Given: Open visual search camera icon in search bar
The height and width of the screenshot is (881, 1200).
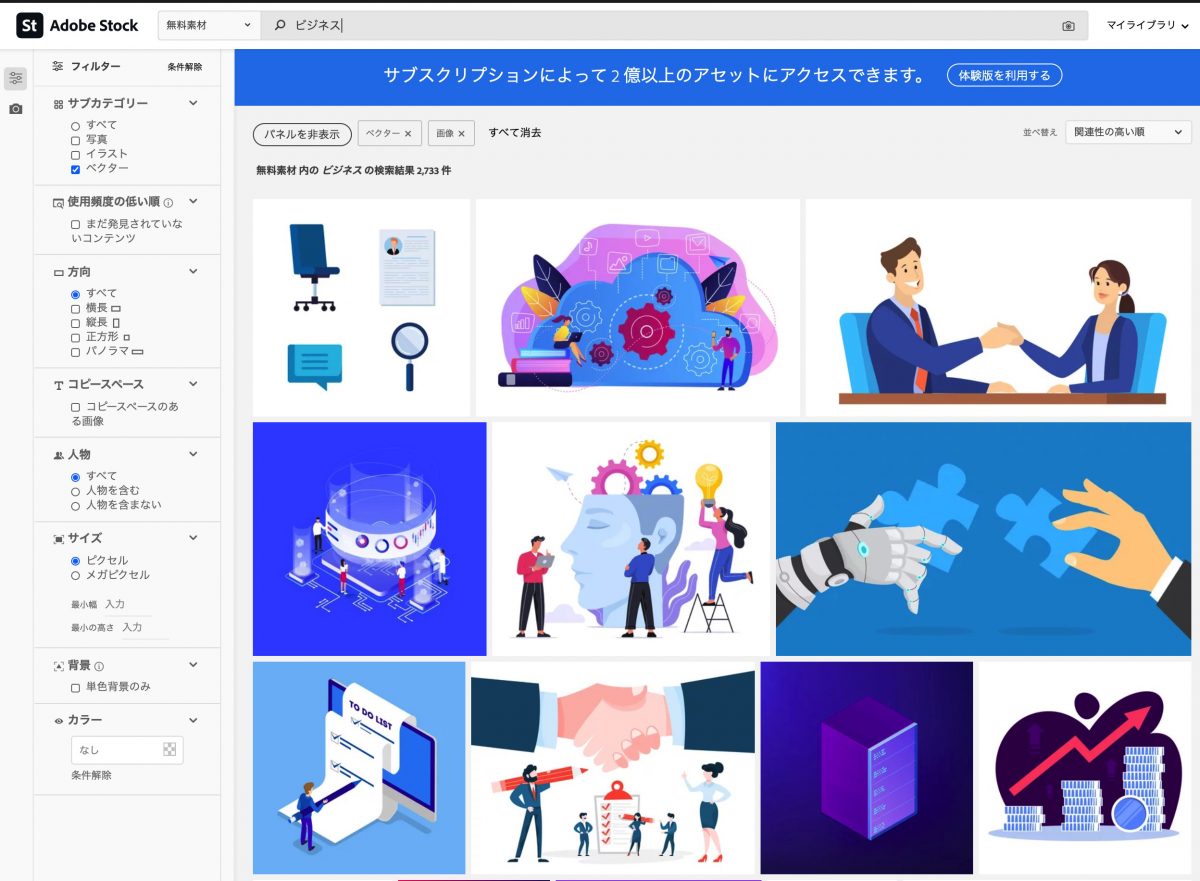Looking at the screenshot, I should click(x=1068, y=26).
